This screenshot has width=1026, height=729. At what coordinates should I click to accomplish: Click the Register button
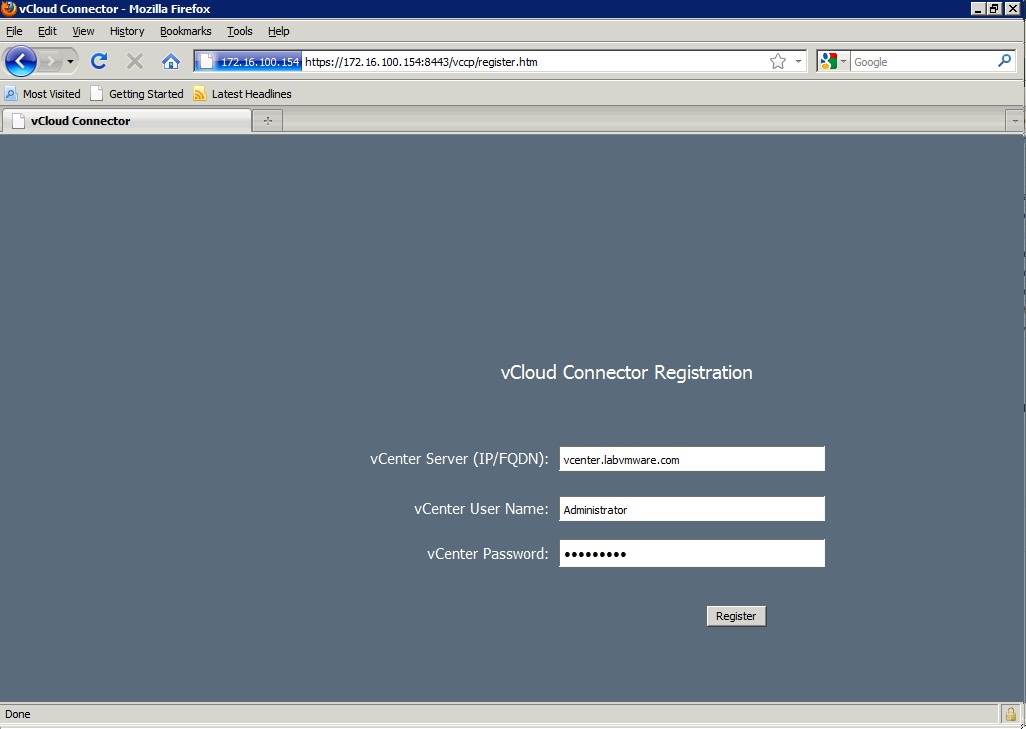tap(736, 616)
